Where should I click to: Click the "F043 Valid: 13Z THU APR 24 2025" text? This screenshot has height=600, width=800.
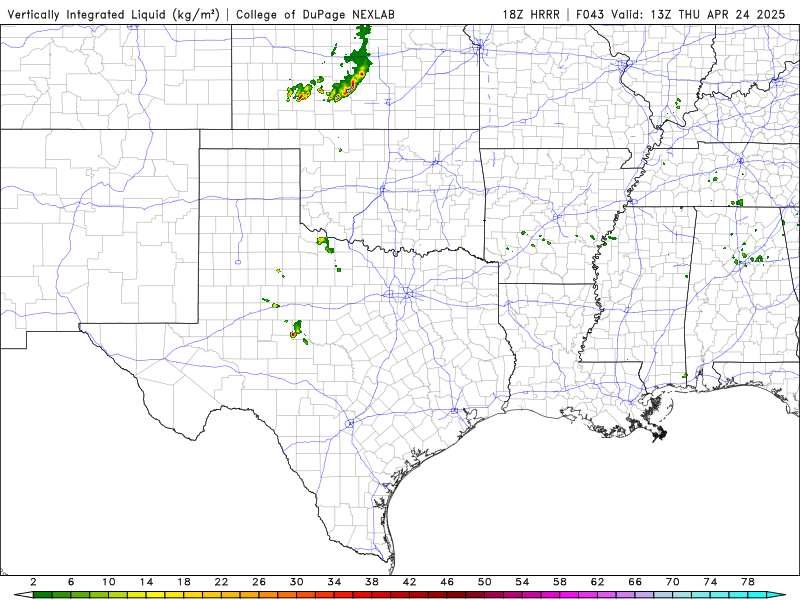point(681,14)
